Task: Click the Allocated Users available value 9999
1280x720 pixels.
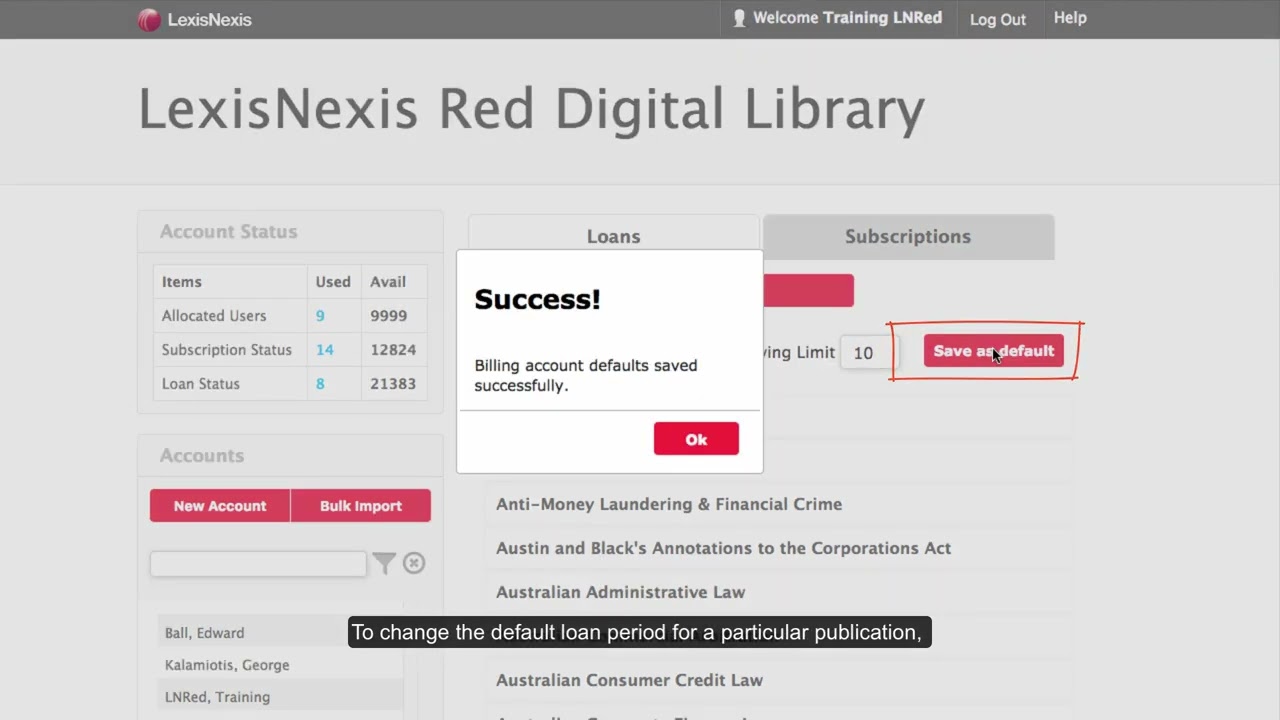Action: 388,316
